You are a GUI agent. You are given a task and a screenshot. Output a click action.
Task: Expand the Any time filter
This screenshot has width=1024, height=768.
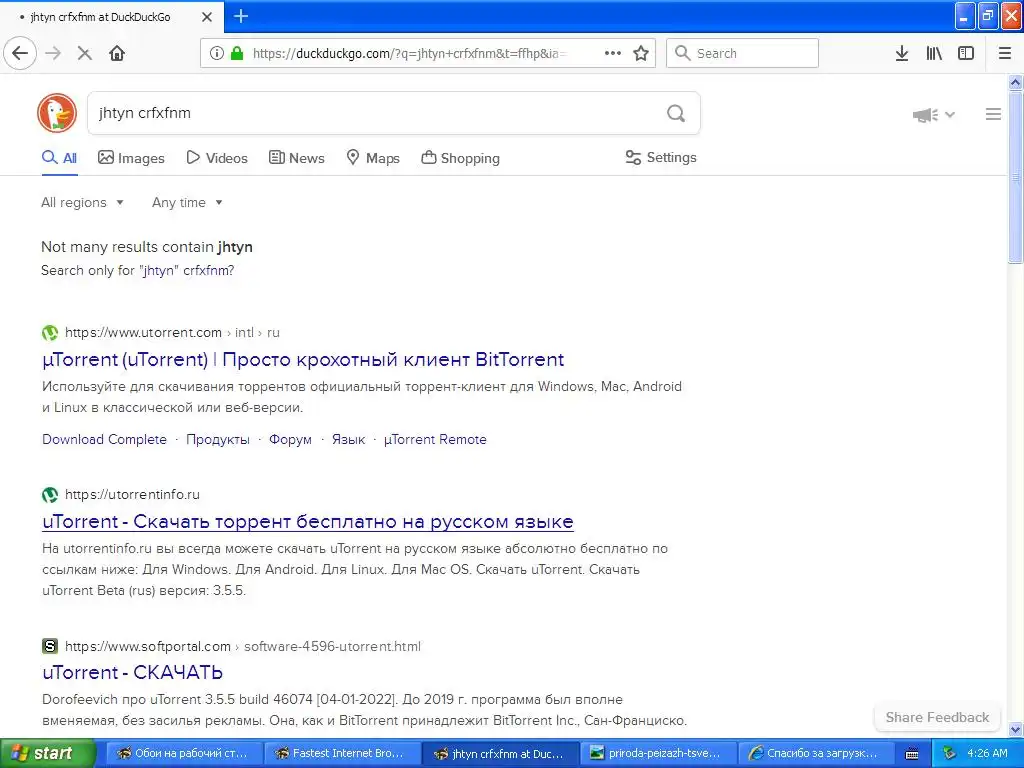click(x=187, y=202)
